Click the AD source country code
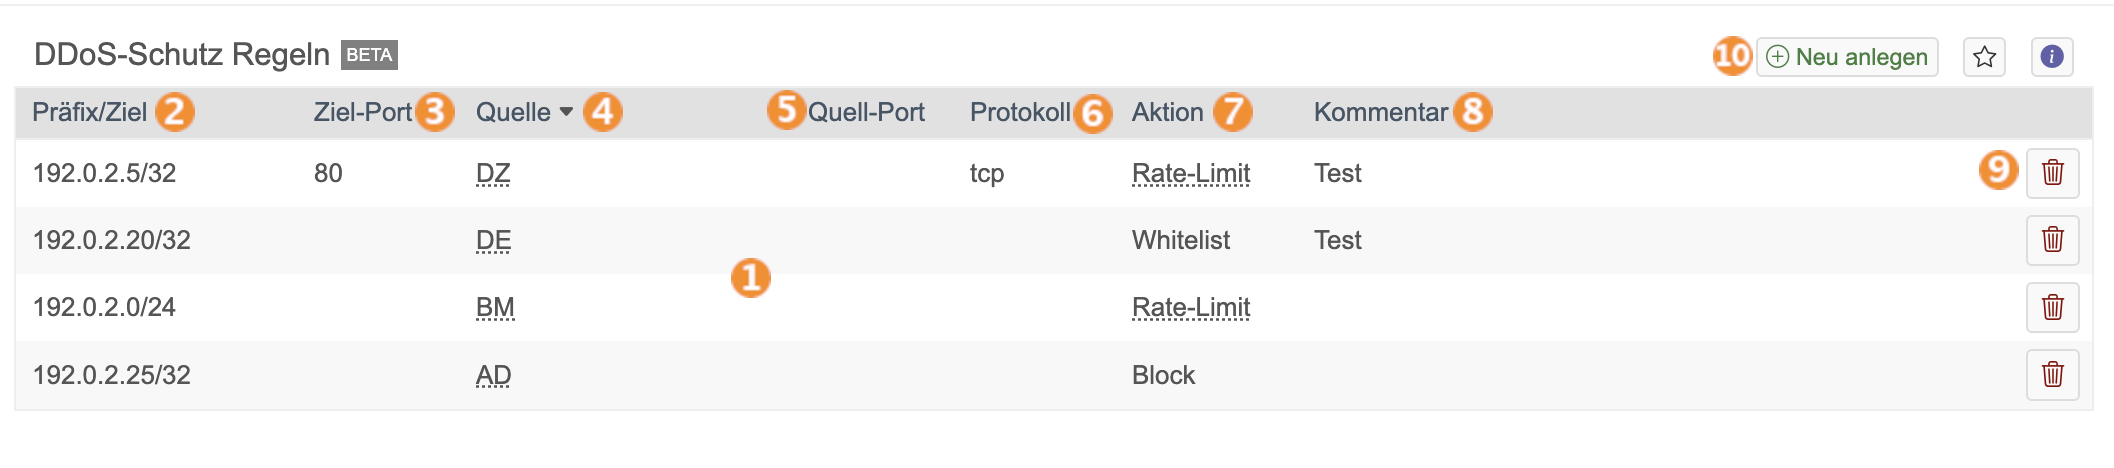Image resolution: width=2114 pixels, height=468 pixels. coord(493,376)
